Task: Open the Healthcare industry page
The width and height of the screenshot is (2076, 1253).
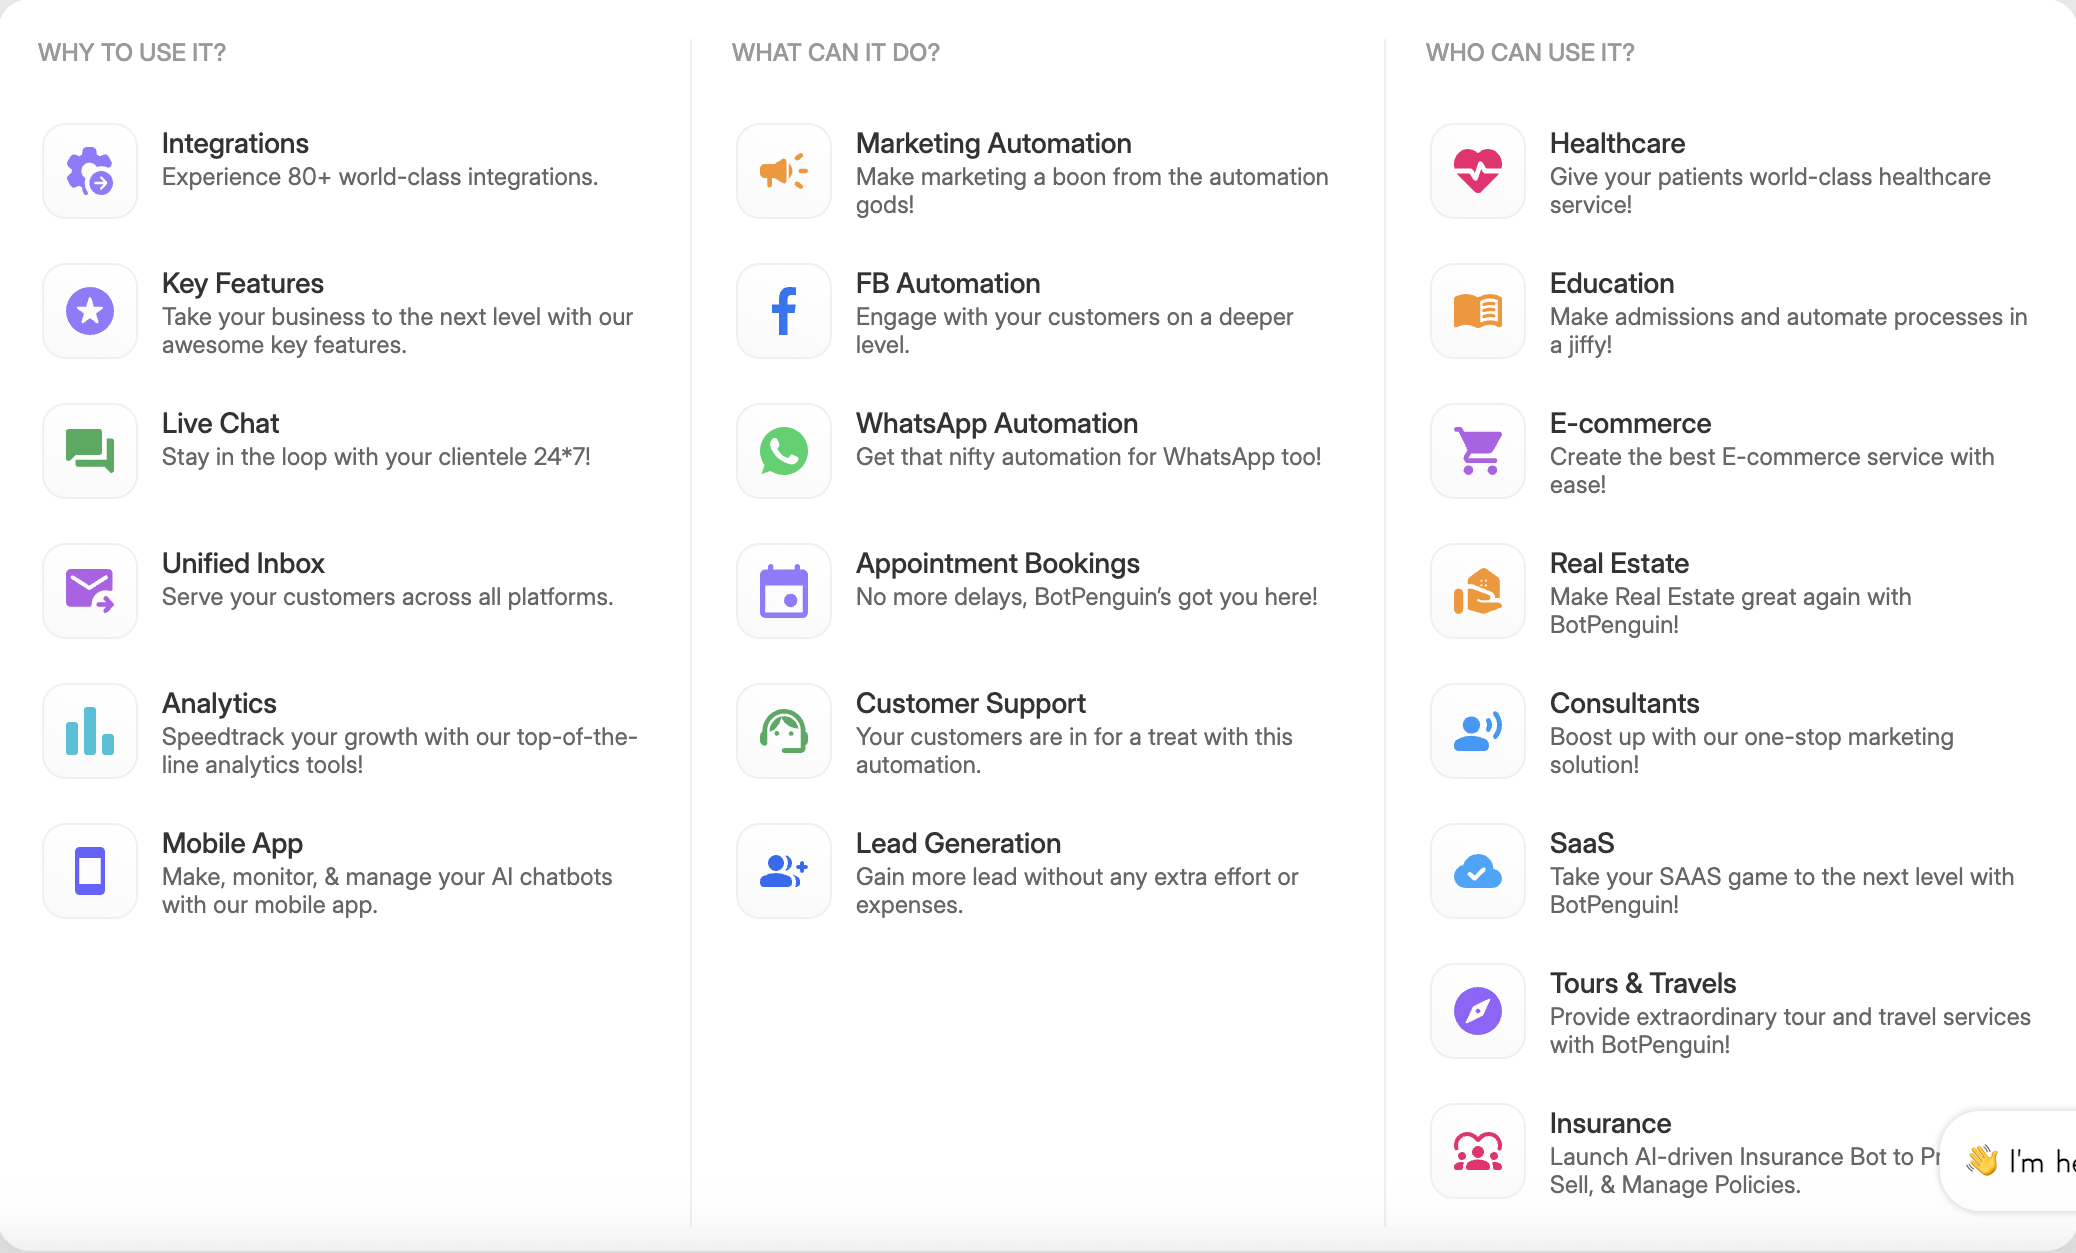Action: pyautogui.click(x=1617, y=143)
